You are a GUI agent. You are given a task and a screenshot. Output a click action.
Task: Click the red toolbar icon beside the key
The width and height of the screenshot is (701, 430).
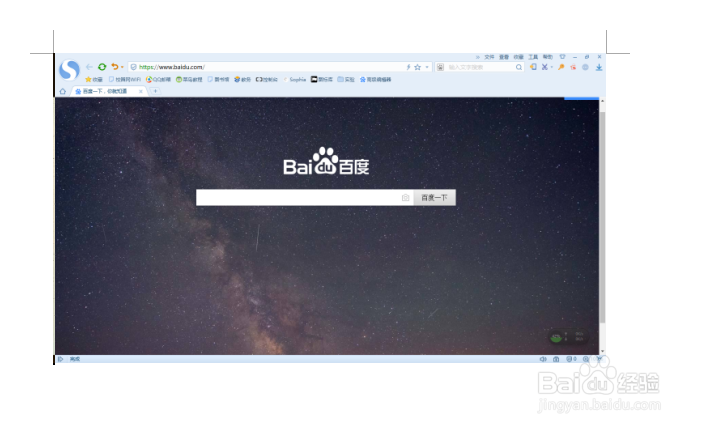click(573, 67)
